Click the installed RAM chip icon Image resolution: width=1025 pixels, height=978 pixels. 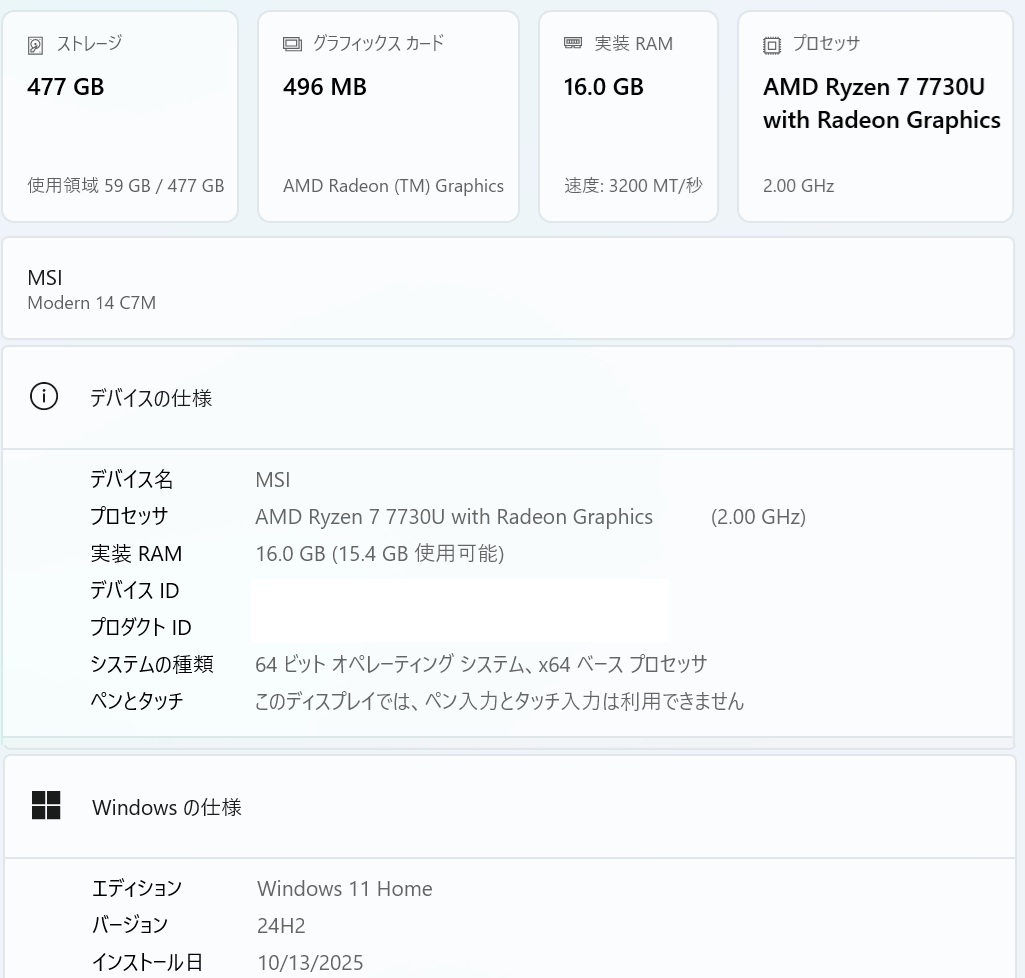pyautogui.click(x=573, y=43)
